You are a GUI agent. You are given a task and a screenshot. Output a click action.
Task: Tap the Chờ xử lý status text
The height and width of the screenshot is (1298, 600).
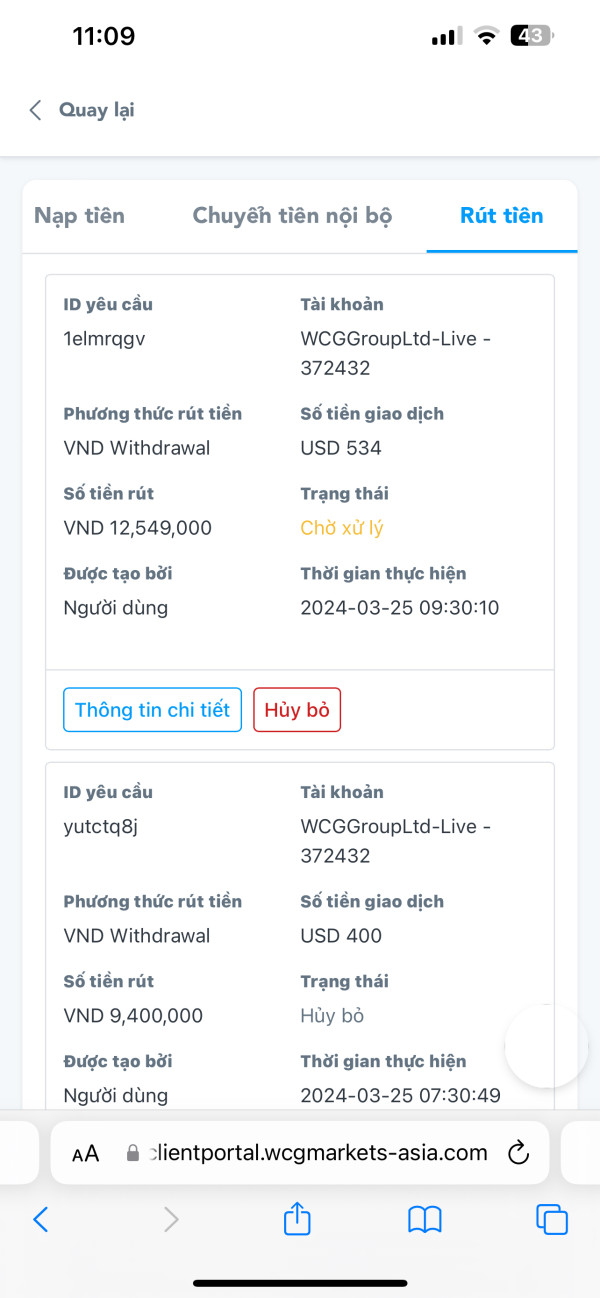[x=342, y=528]
